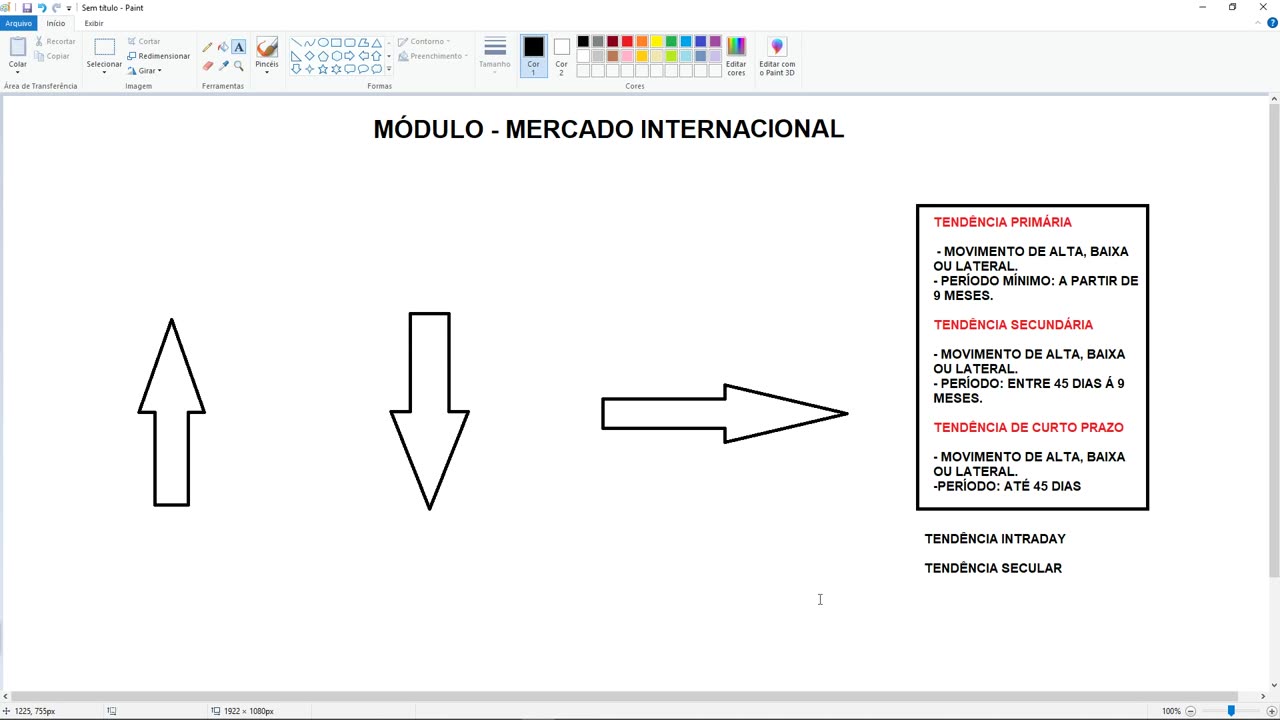Click the zoom slider handle

[1231, 711]
